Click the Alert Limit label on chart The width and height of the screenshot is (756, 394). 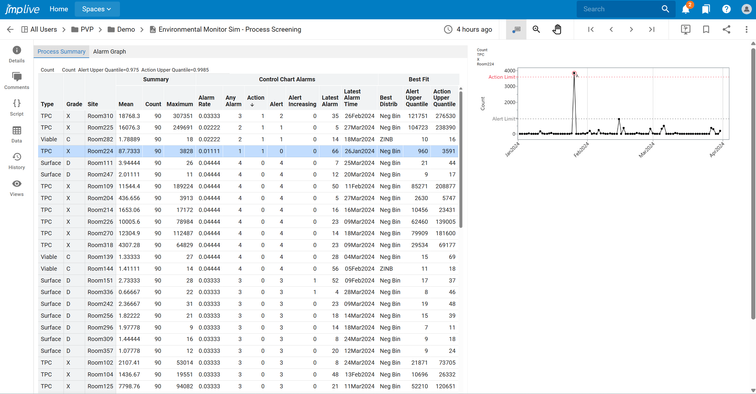coord(504,119)
